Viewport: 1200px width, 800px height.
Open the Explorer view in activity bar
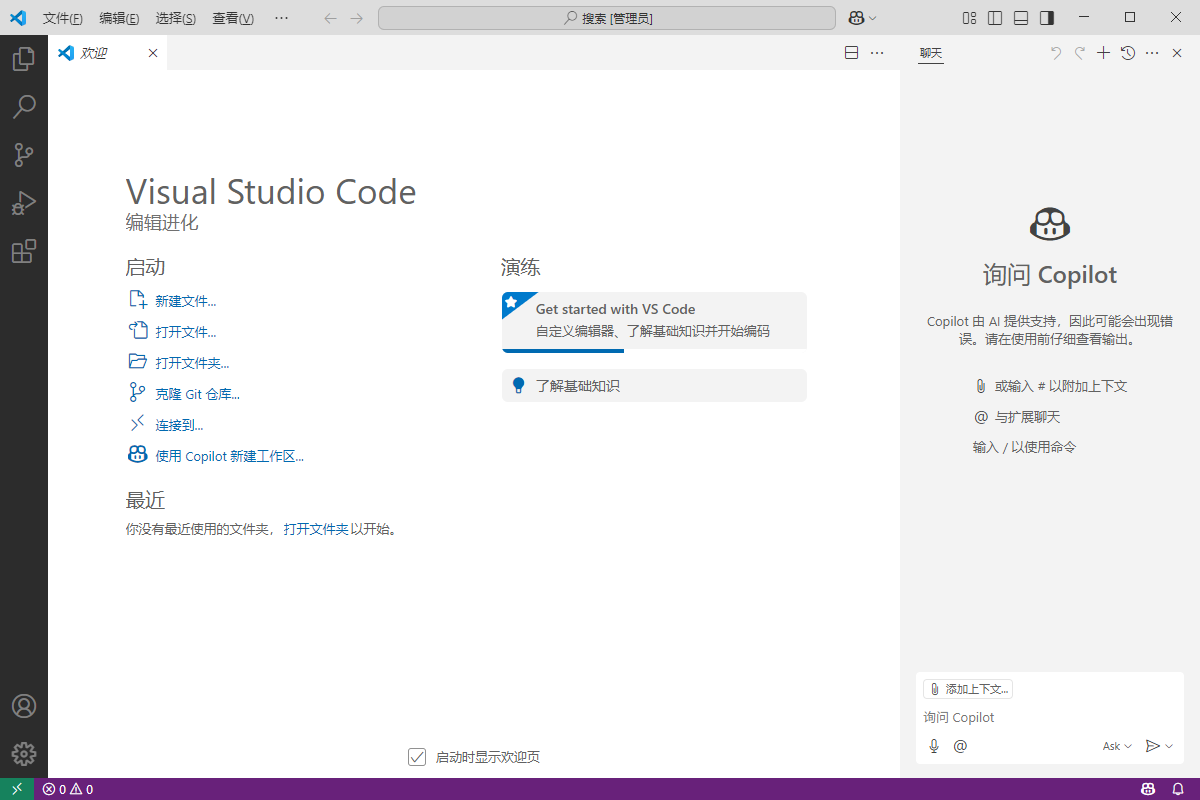click(x=24, y=59)
